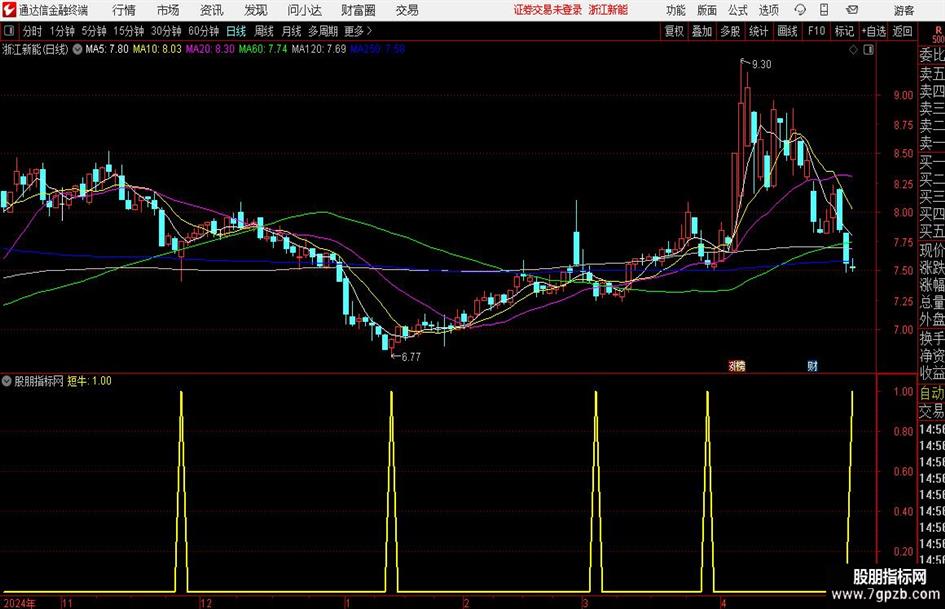The width and height of the screenshot is (945, 609).
Task: Click the 9.00 price axis label
Action: coord(903,95)
